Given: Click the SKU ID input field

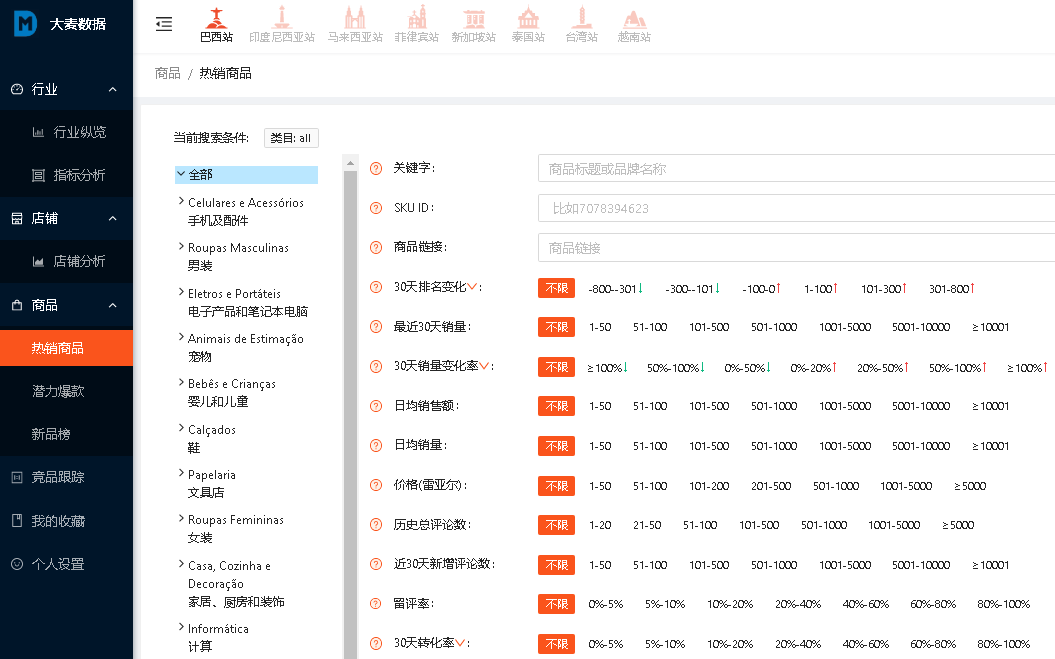Looking at the screenshot, I should [797, 208].
